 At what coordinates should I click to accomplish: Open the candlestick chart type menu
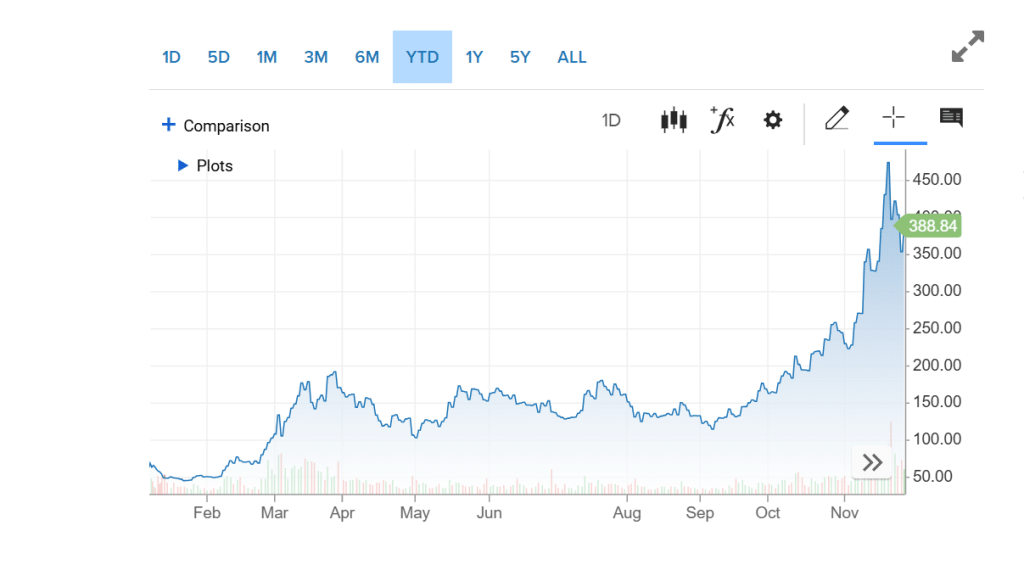[673, 121]
